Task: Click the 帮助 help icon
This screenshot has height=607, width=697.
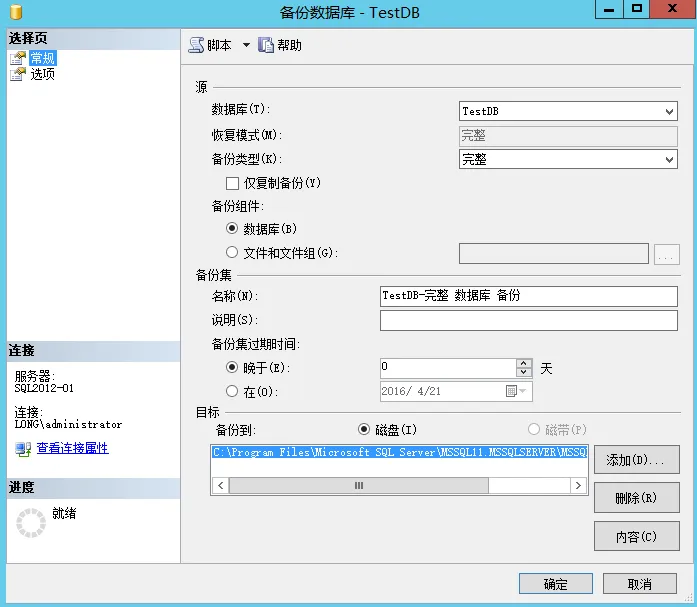Action: [x=266, y=45]
